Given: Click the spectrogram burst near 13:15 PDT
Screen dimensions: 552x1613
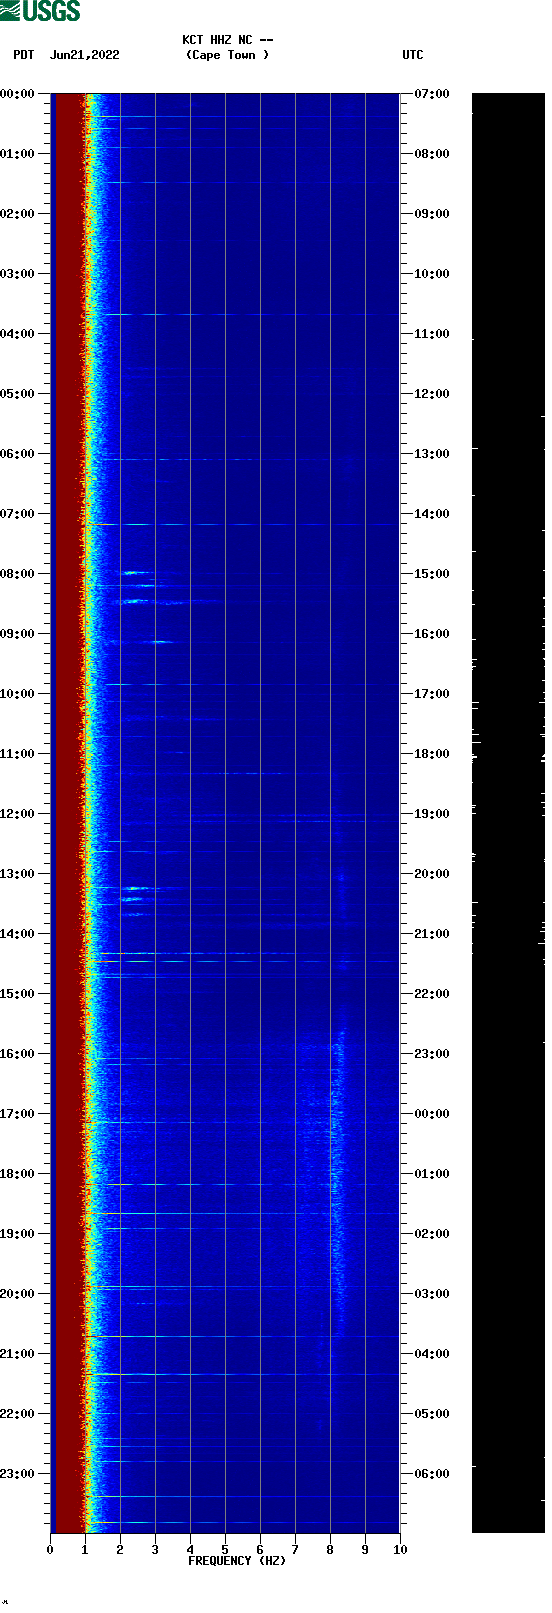Looking at the screenshot, I should 136,888.
